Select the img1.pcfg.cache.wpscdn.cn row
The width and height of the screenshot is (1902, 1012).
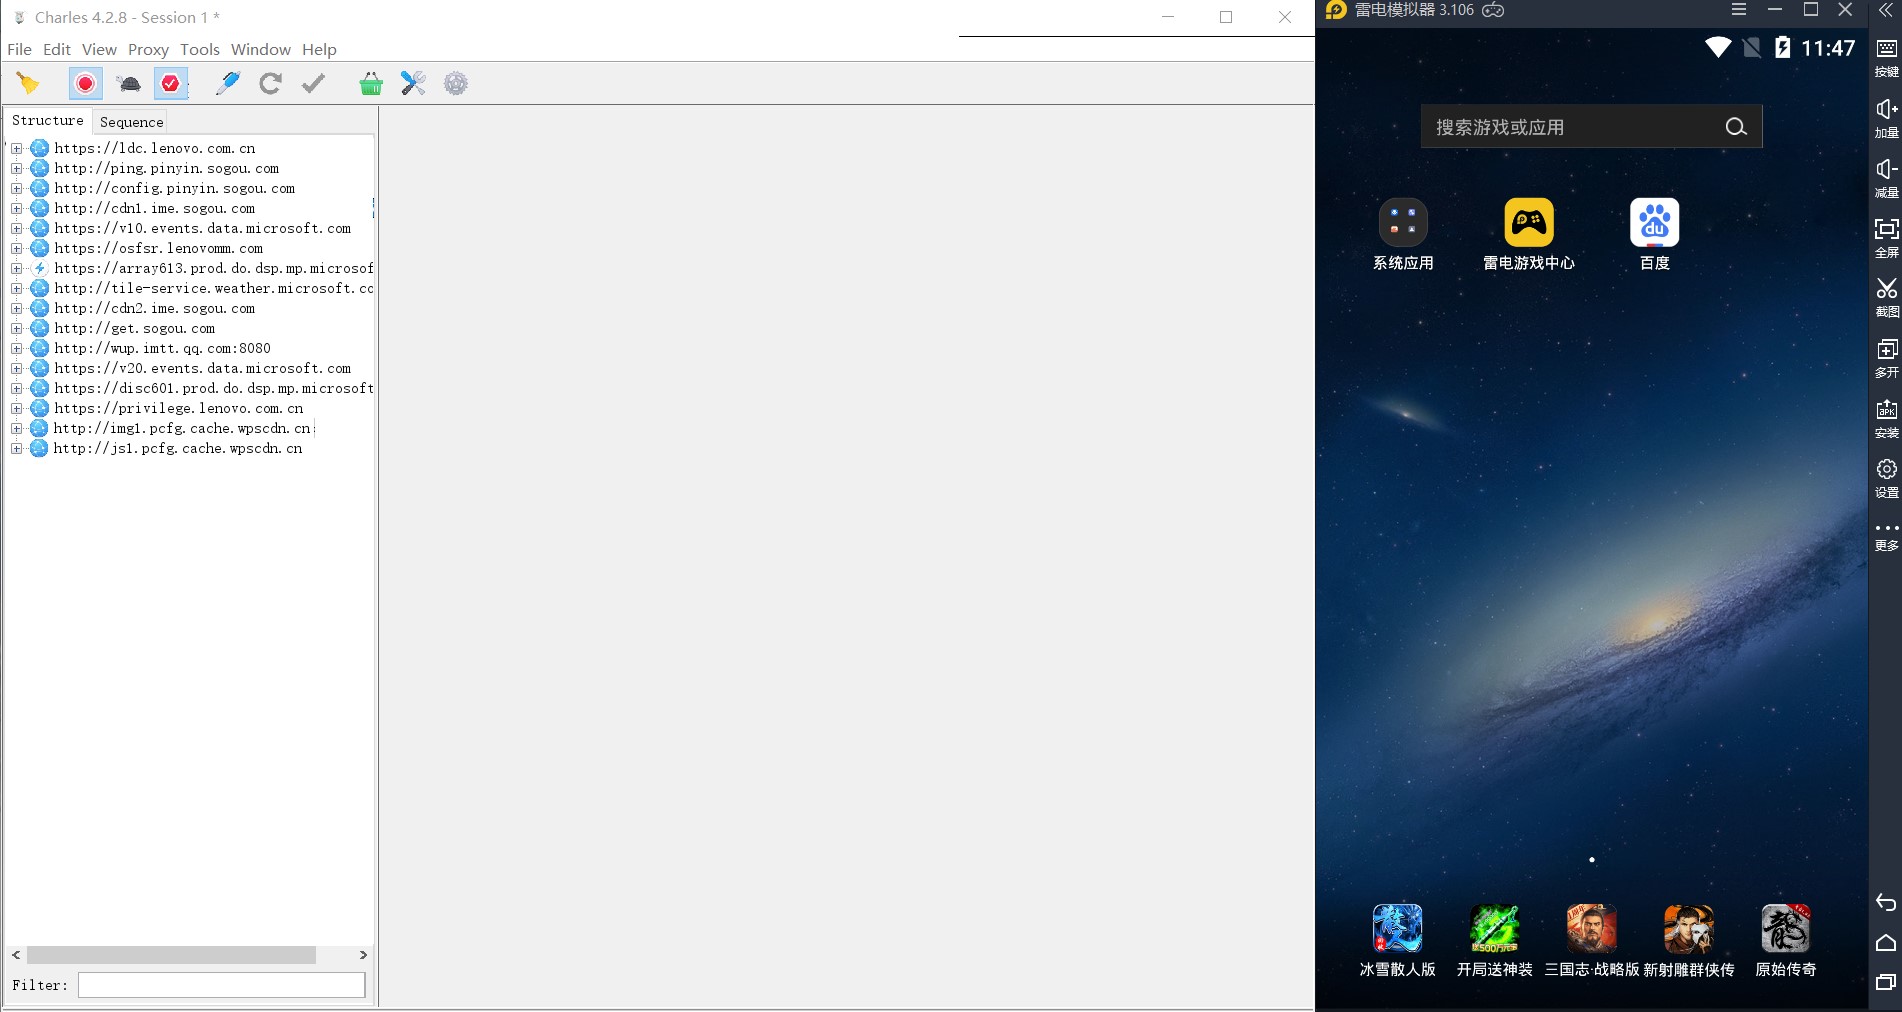[x=182, y=428]
